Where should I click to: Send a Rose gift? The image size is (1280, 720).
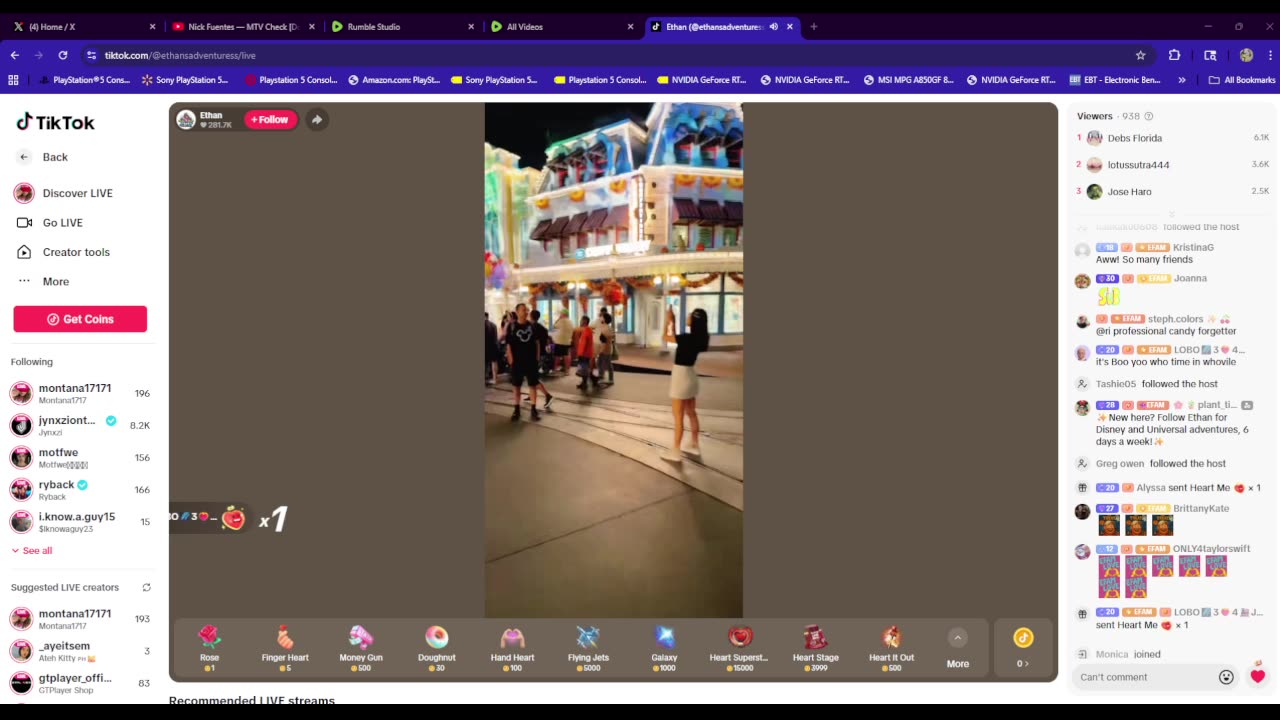click(209, 648)
